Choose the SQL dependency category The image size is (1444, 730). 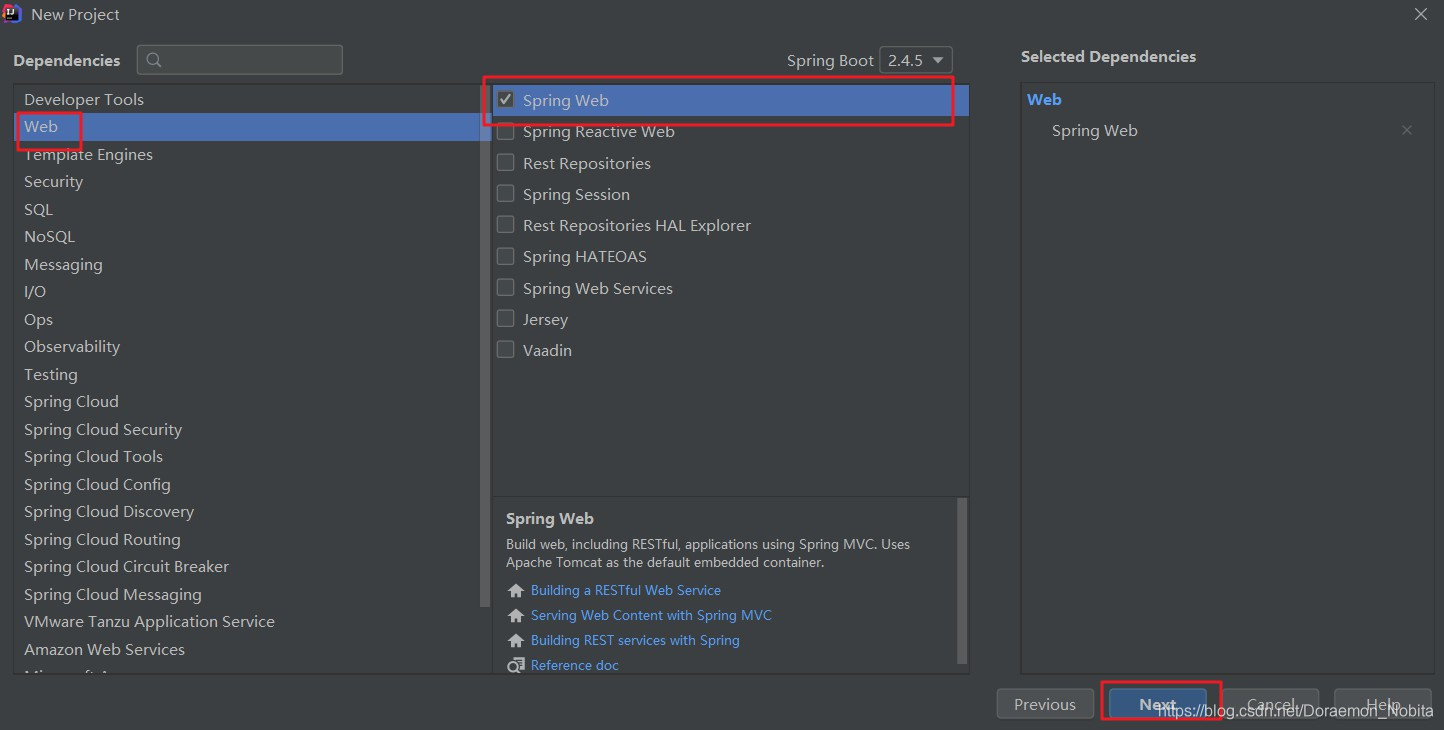pyautogui.click(x=39, y=209)
